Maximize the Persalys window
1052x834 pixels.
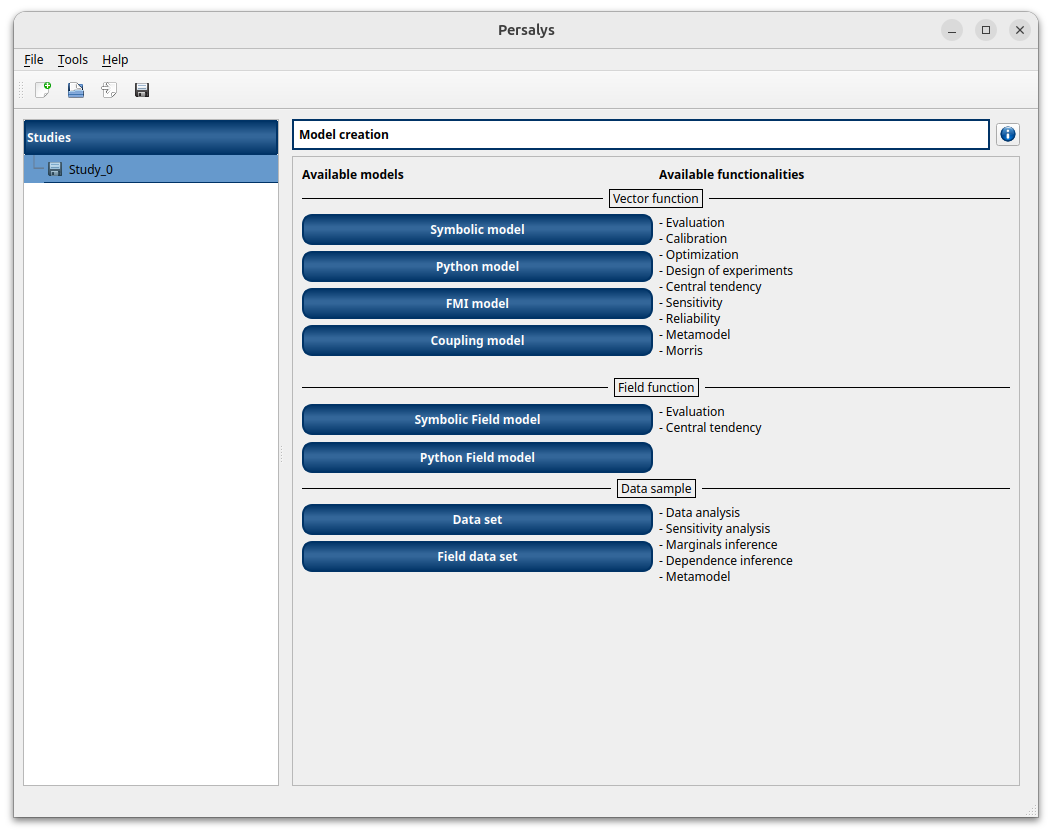tap(986, 30)
